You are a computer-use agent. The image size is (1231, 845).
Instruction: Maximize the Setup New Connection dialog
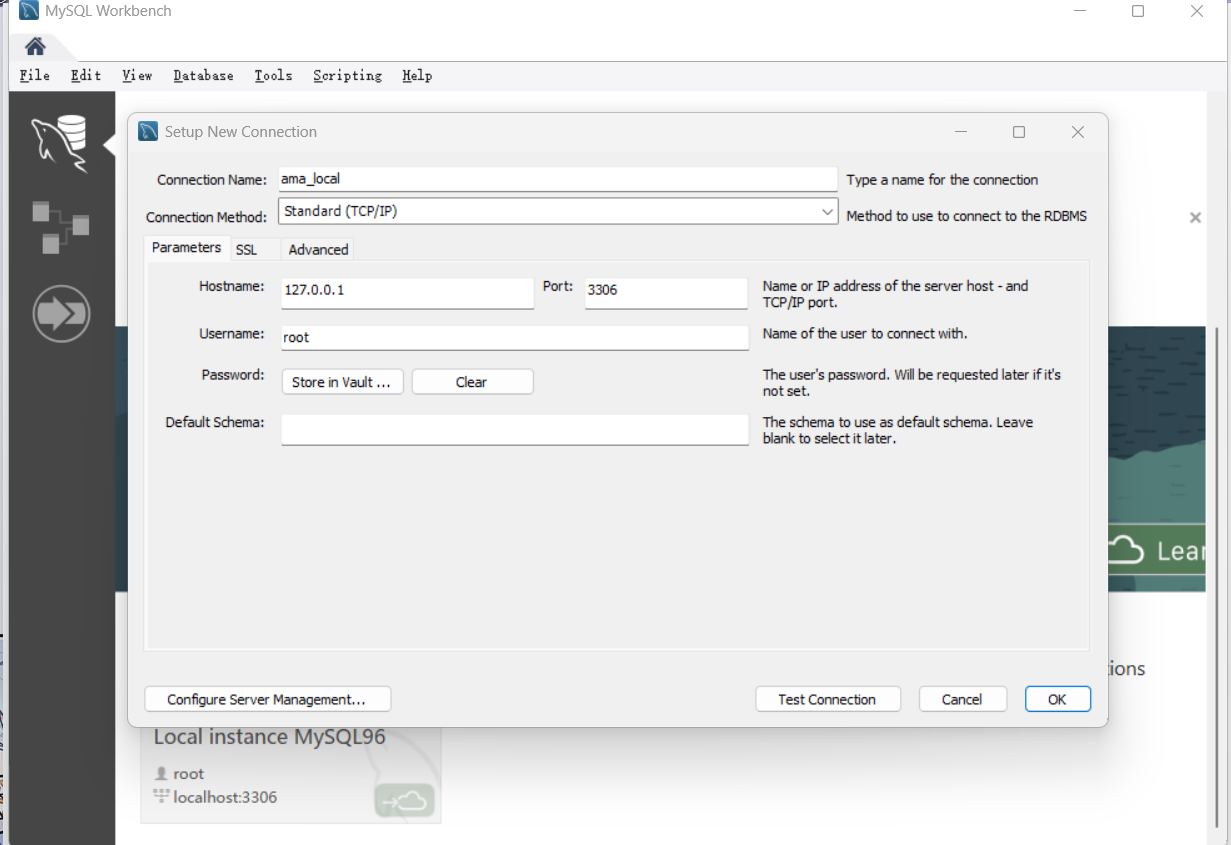click(x=1019, y=132)
